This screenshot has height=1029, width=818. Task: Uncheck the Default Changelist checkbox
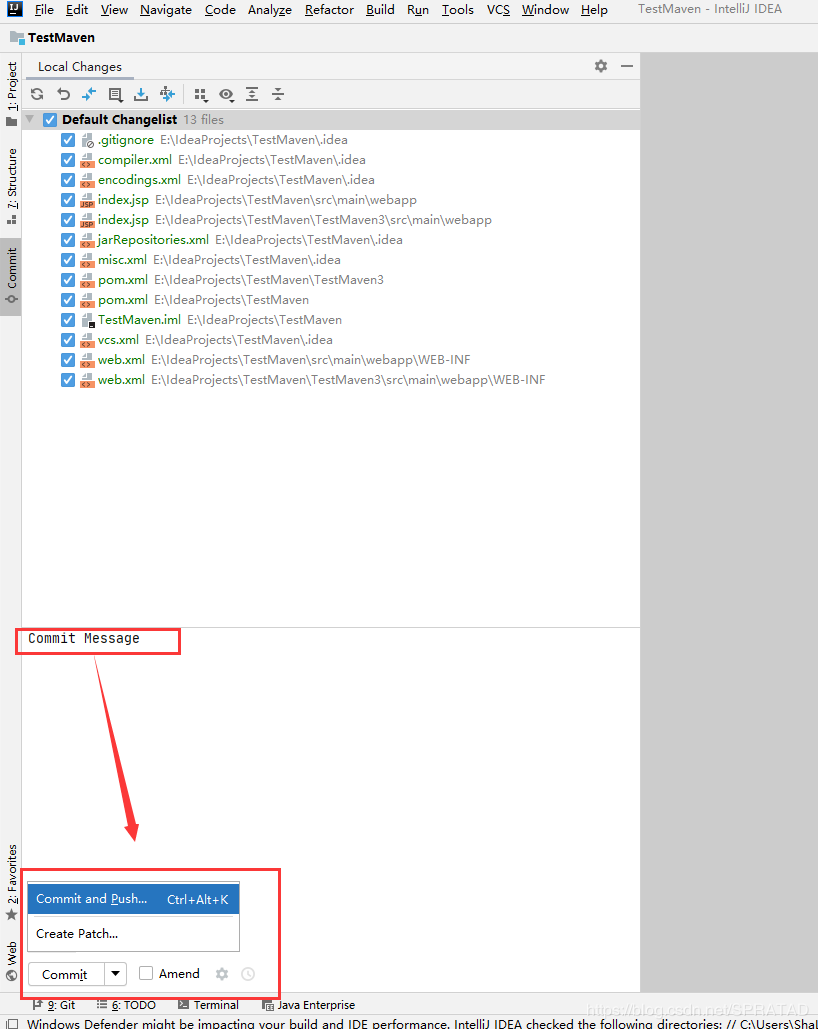point(50,120)
